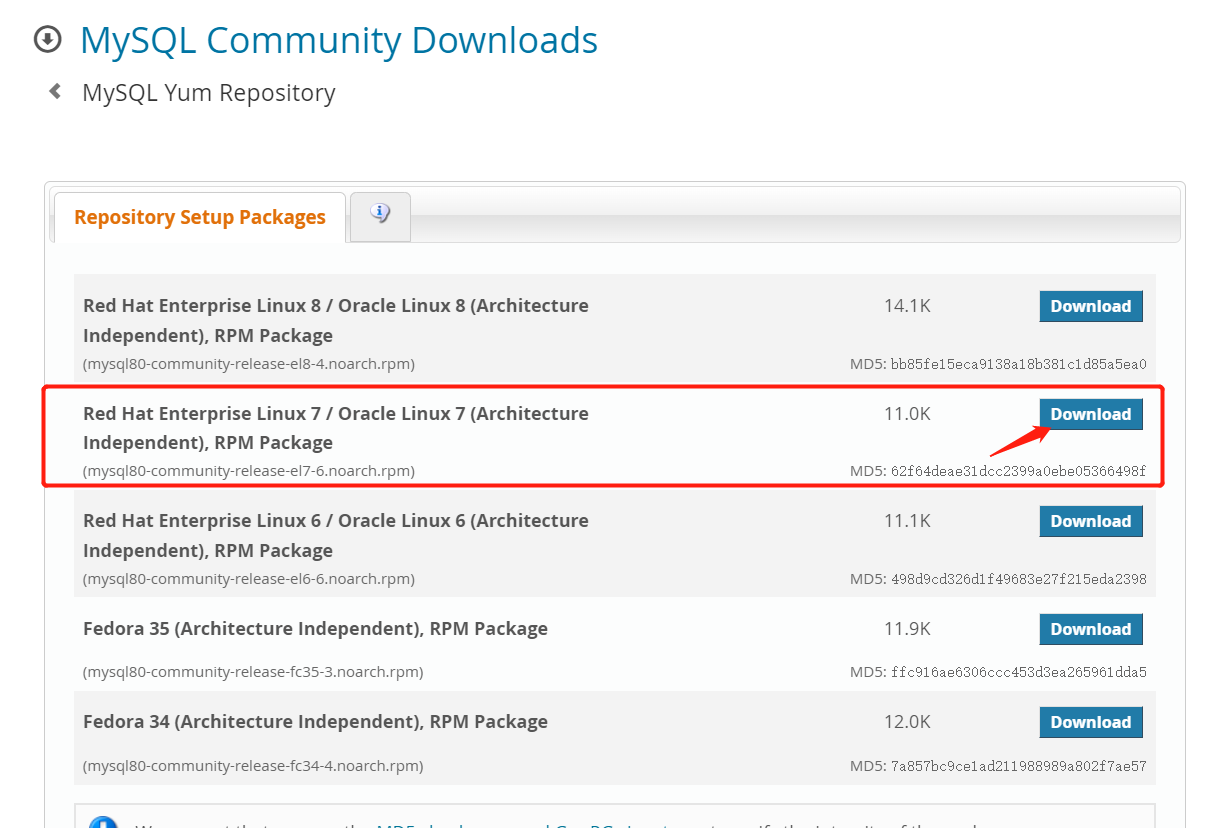Image resolution: width=1213 pixels, height=828 pixels.
Task: Go back using the left chevron arrow
Action: pos(55,92)
